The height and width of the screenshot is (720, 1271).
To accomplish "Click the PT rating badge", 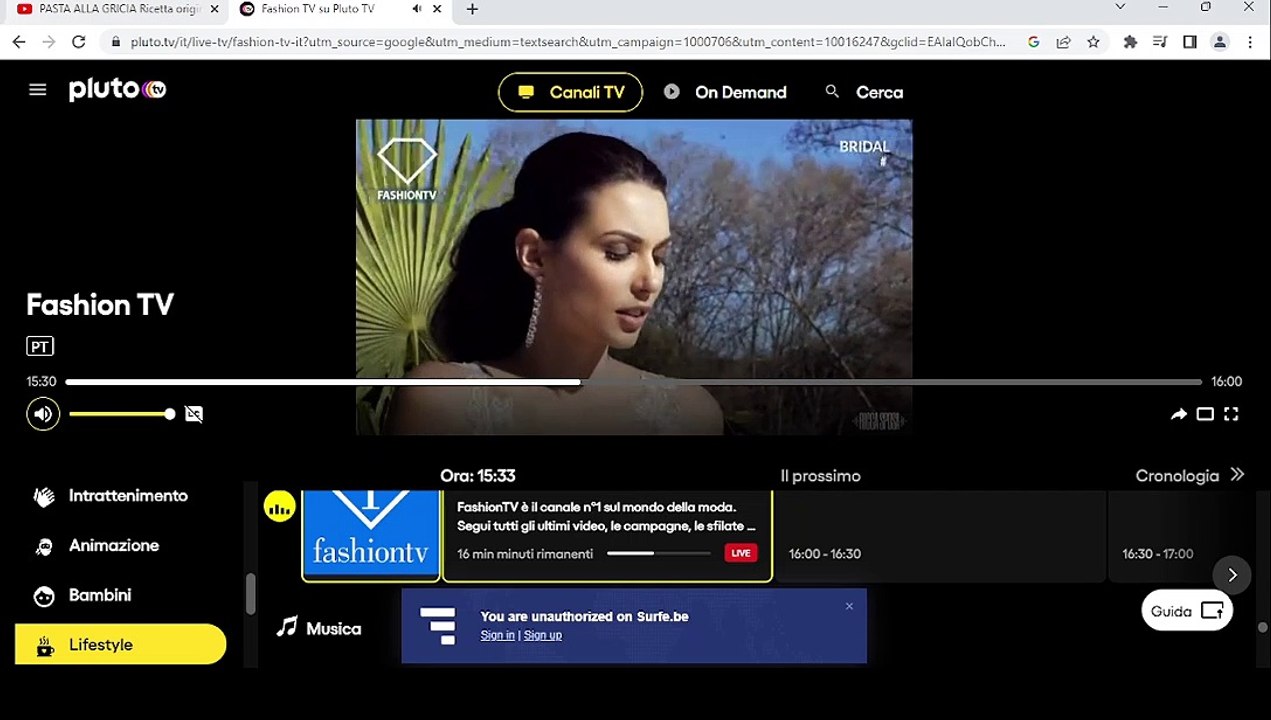I will pos(40,347).
